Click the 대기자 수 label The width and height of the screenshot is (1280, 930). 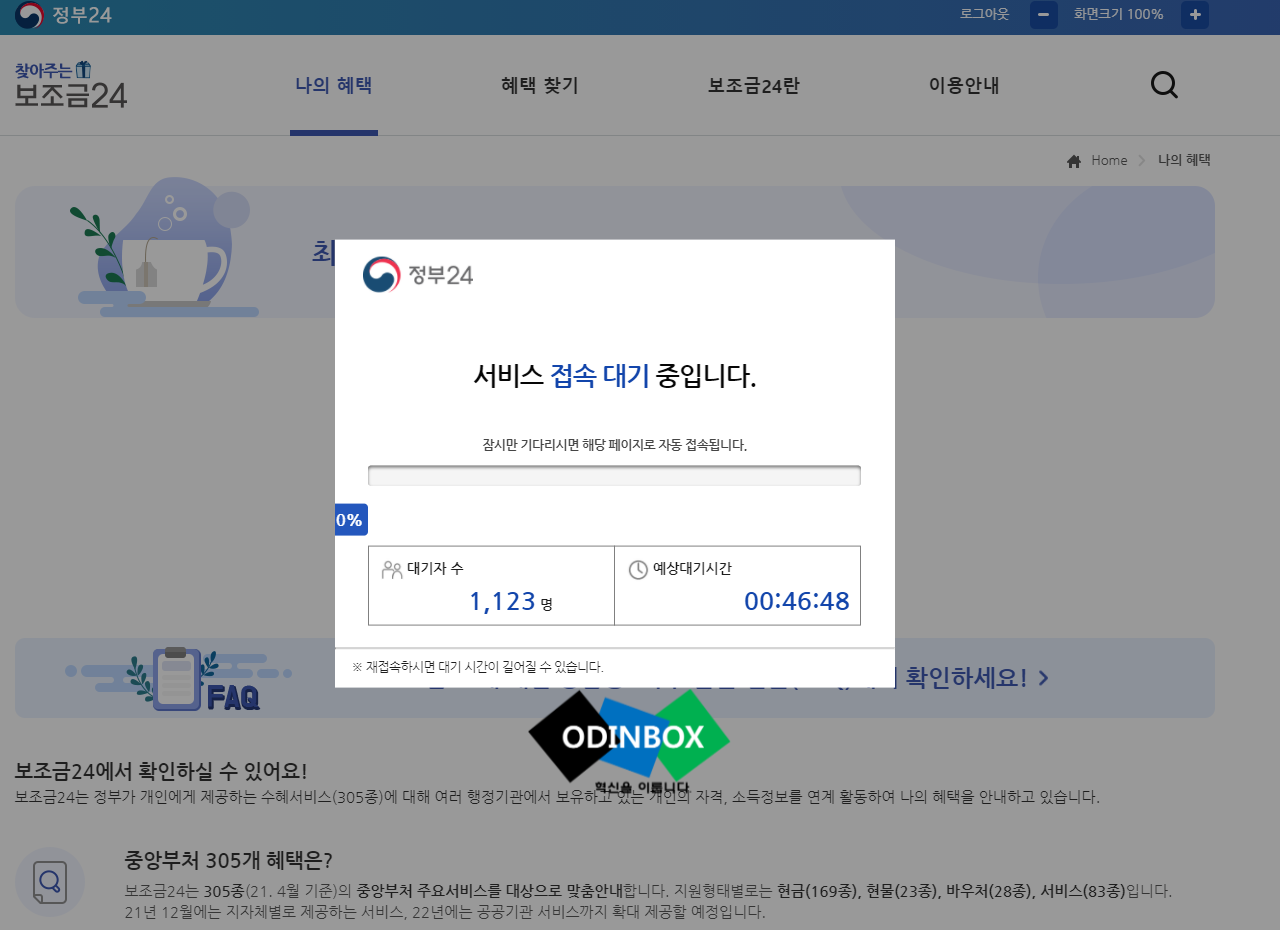pyautogui.click(x=435, y=569)
